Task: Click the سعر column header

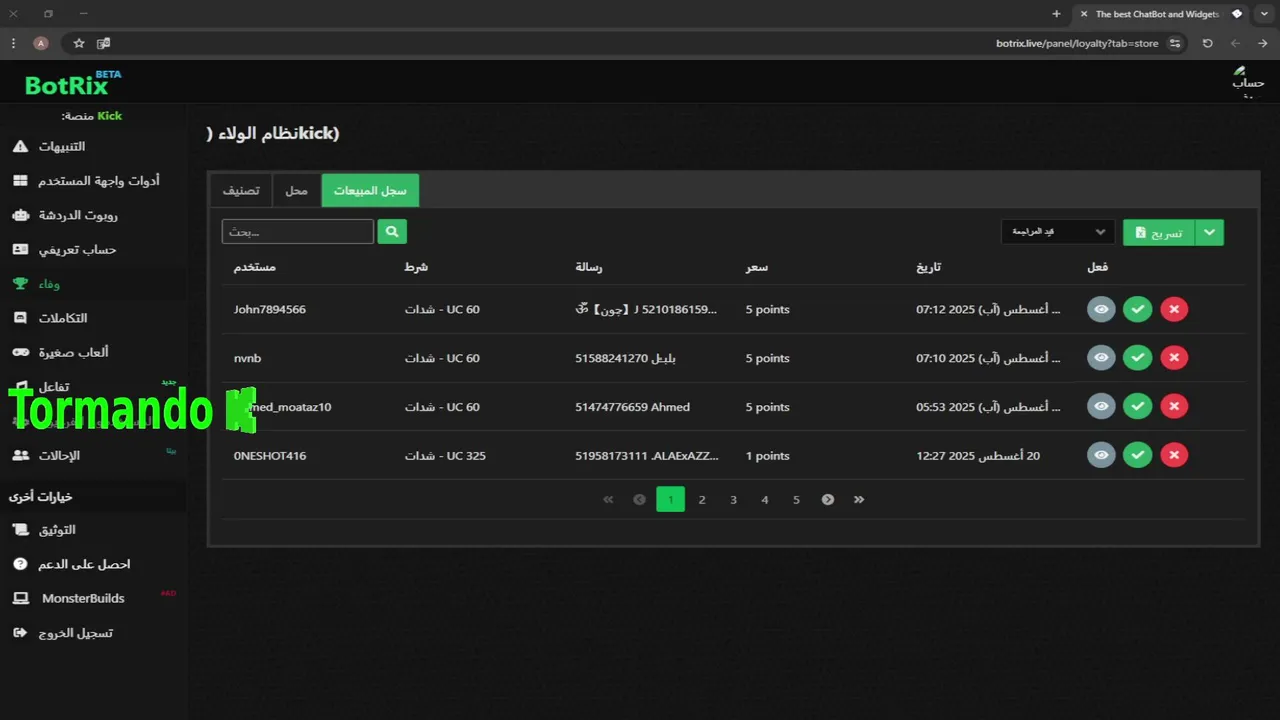Action: point(757,267)
